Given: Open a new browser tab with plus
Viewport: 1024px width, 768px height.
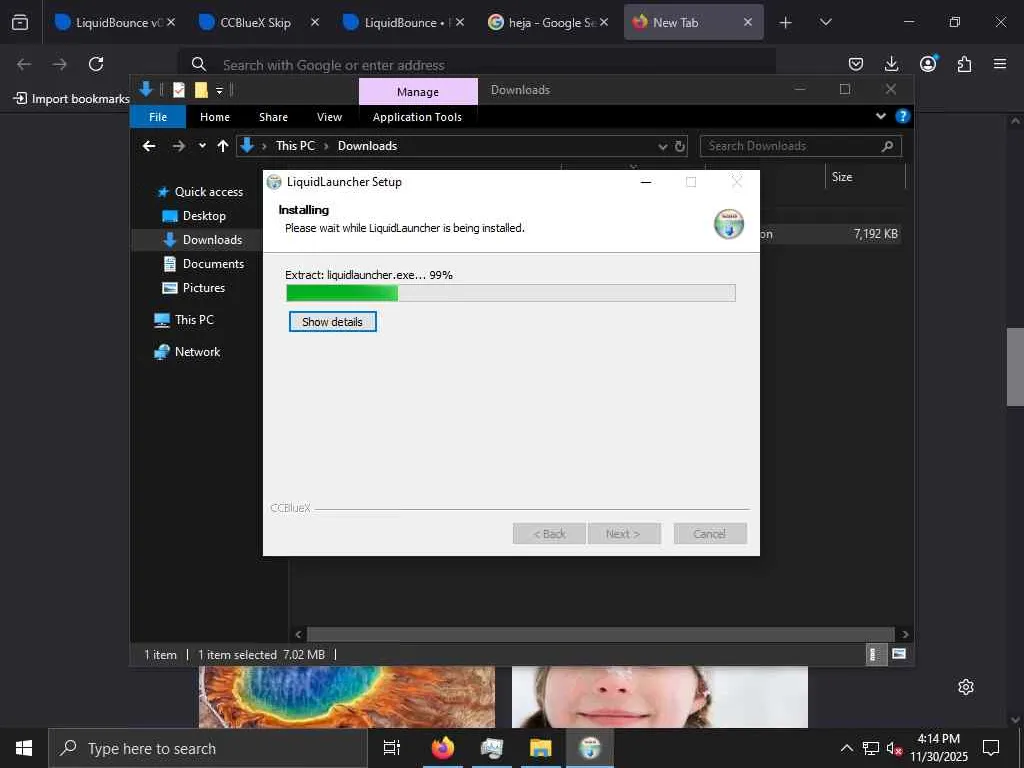Looking at the screenshot, I should pos(786,22).
